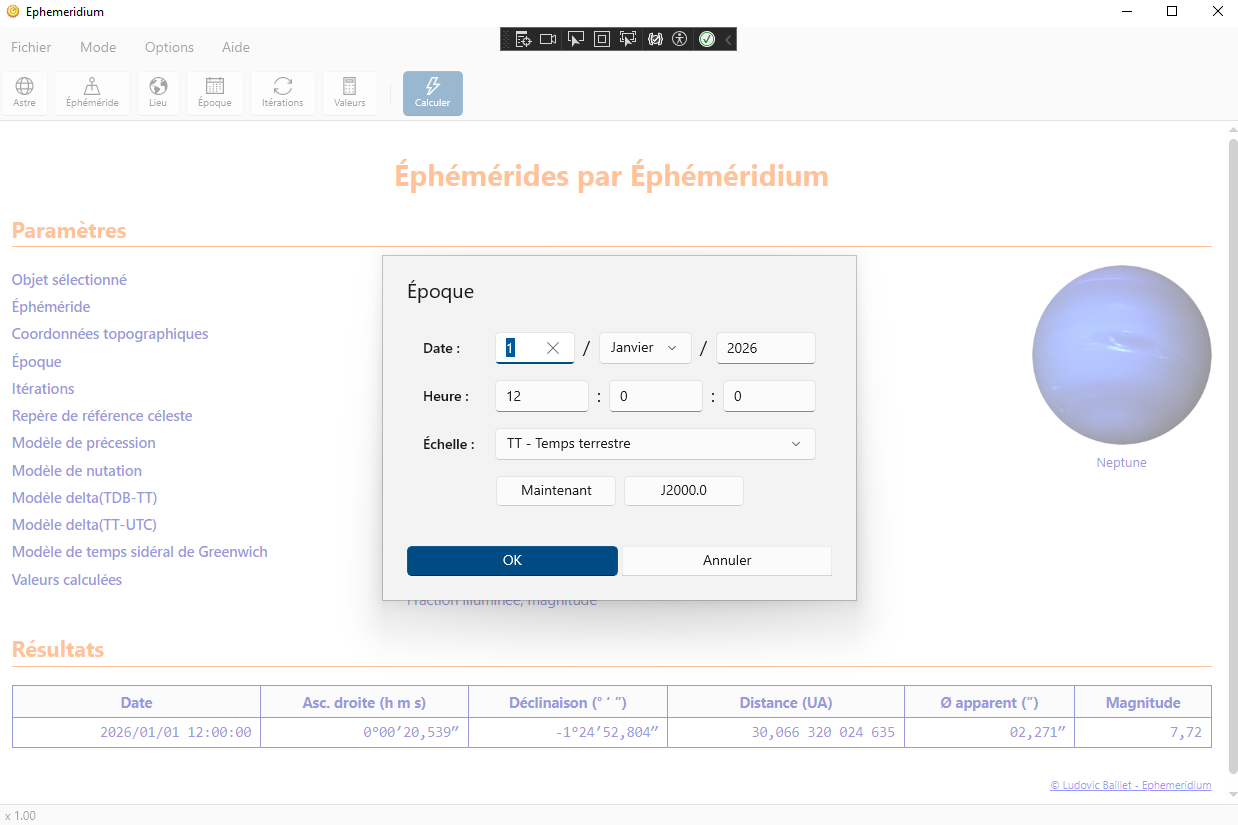Set epoch with J2000.0 button
Screen dimensions: 1238x825
tap(683, 491)
